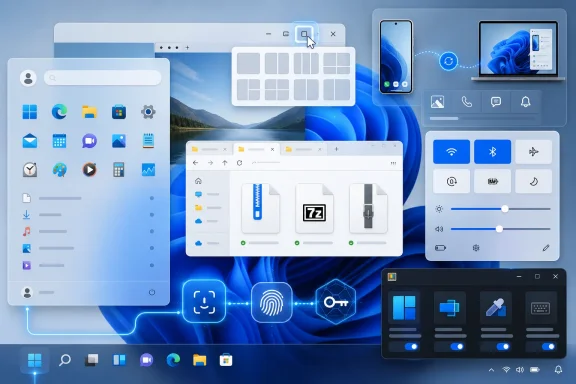Open the Photos tab in Phone Link panel
Image resolution: width=576 pixels, height=384 pixels.
coord(437,102)
